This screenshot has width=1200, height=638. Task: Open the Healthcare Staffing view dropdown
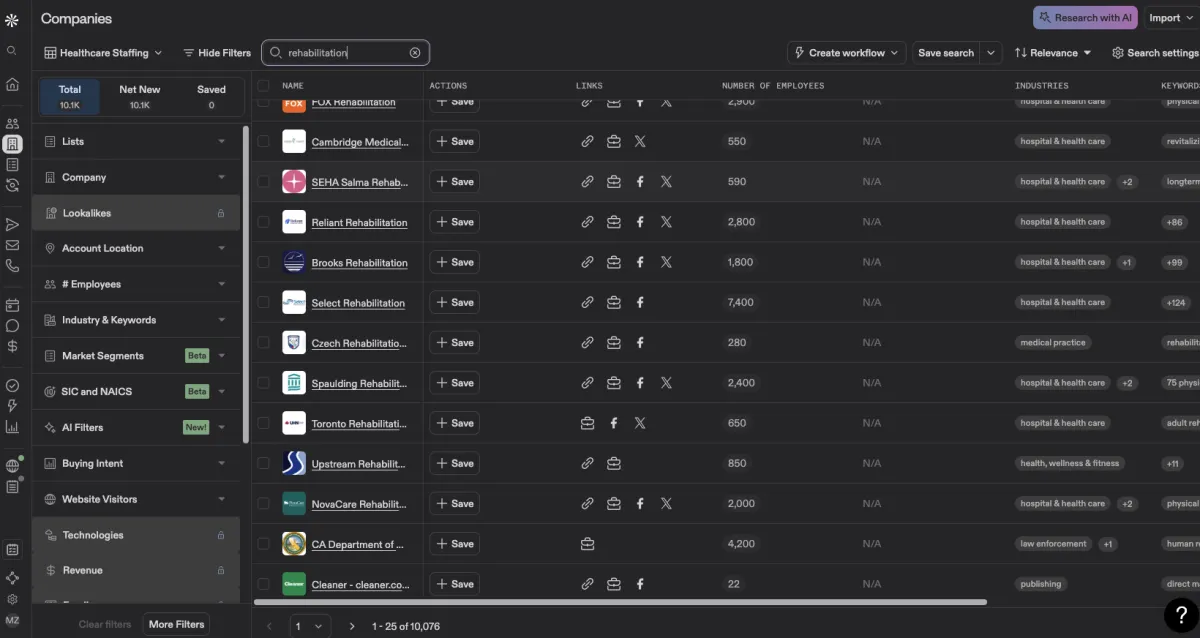pos(103,53)
